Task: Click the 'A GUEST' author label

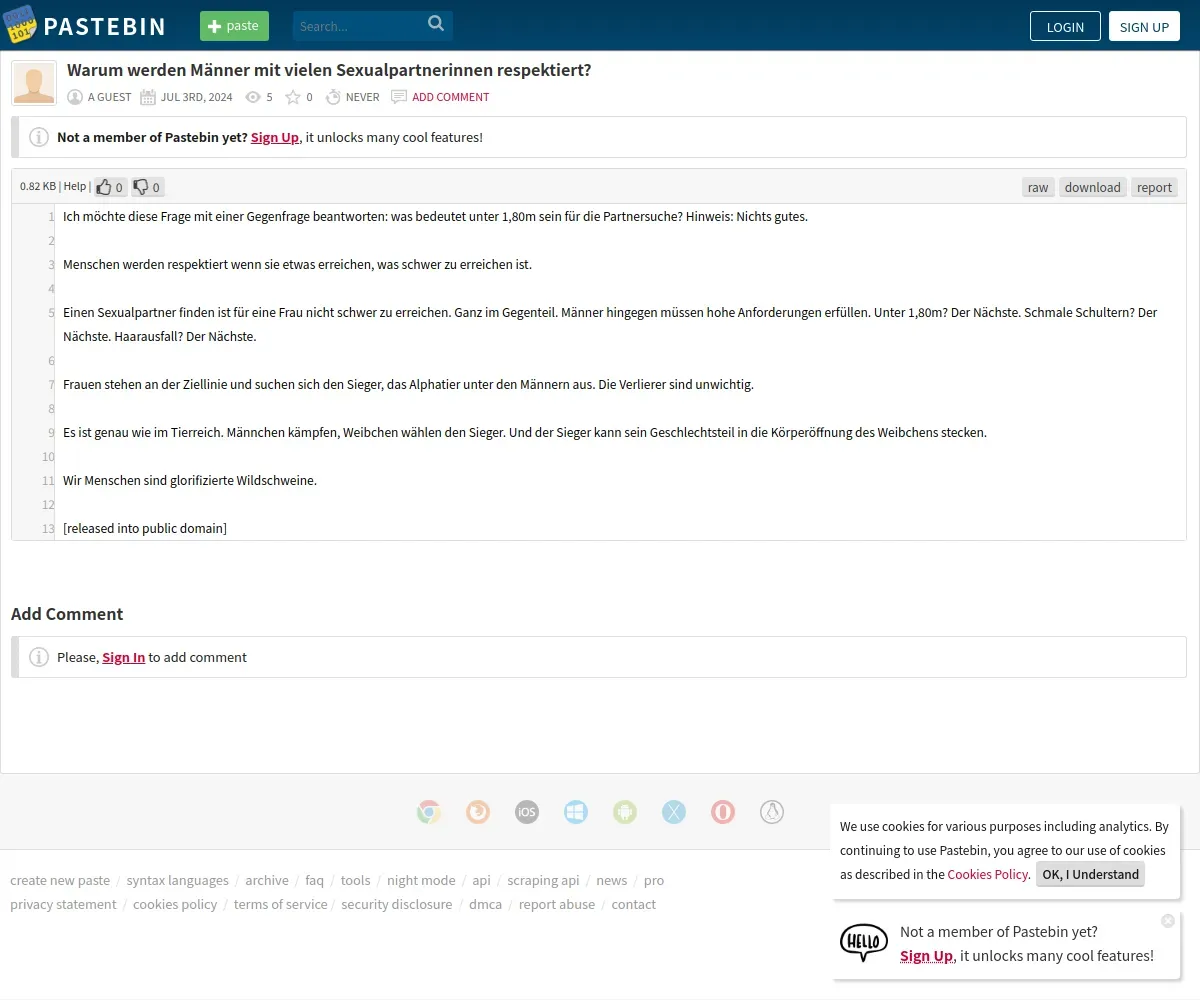Action: [109, 97]
